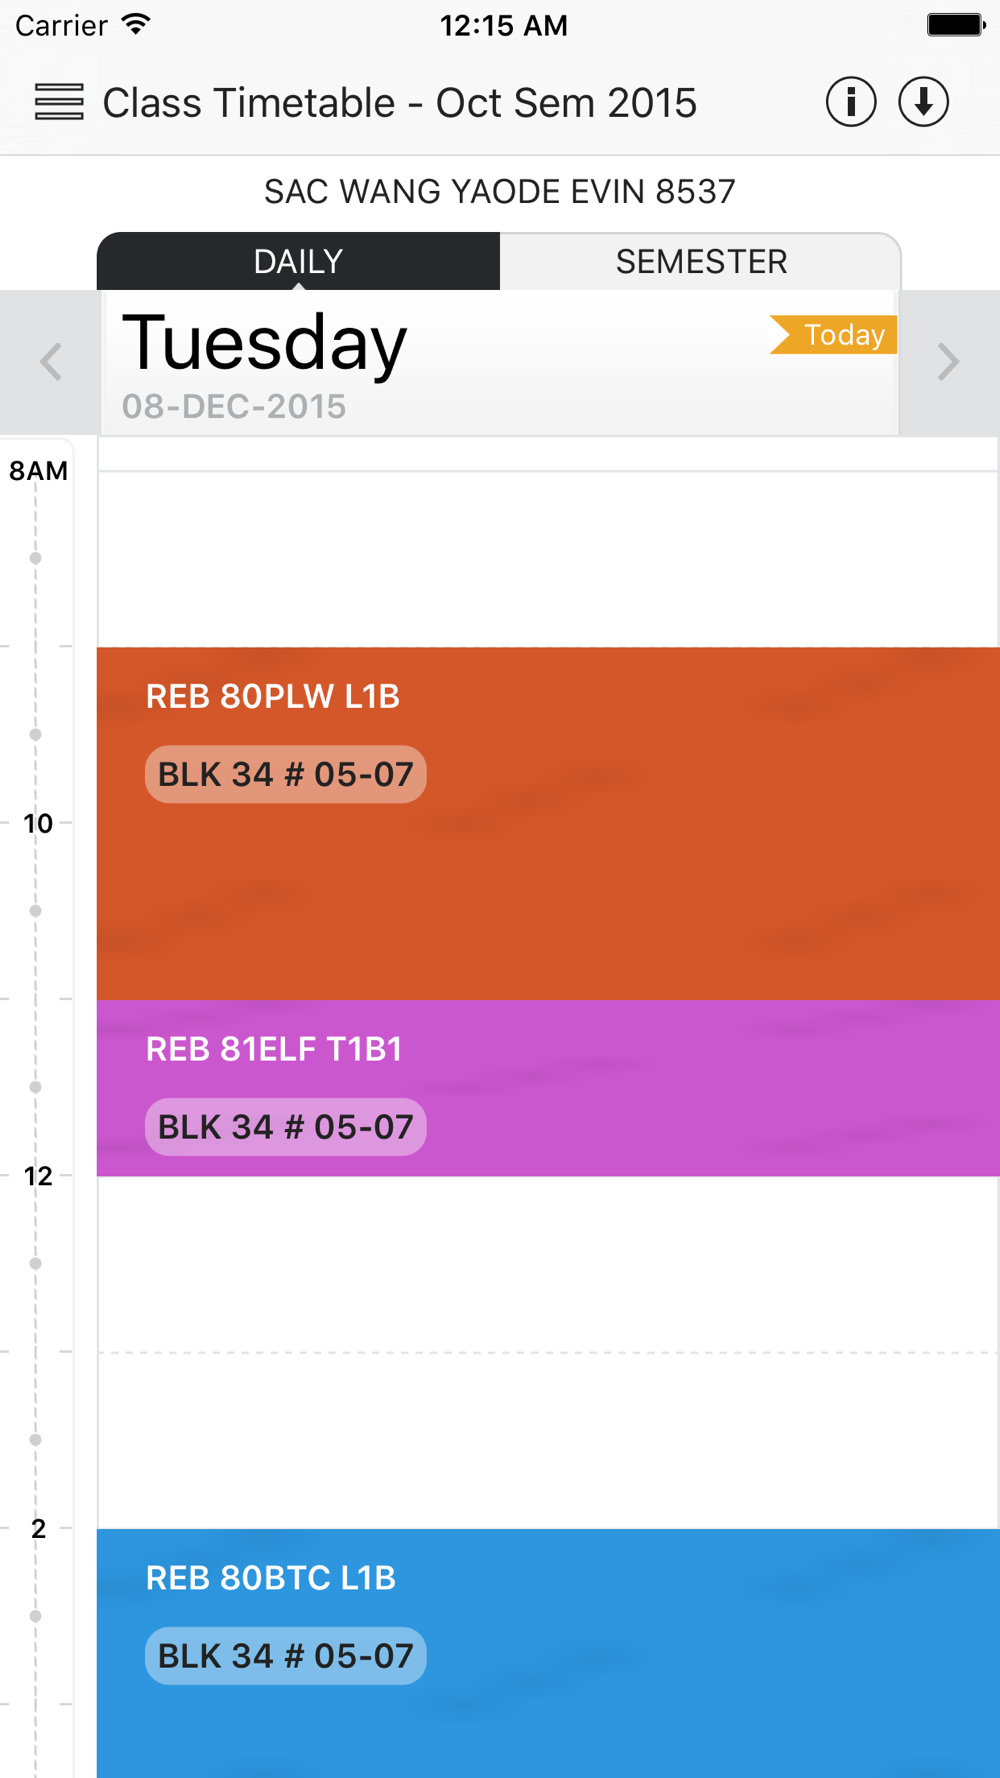Tap the download arrow icon
This screenshot has height=1778, width=1000.
(923, 102)
